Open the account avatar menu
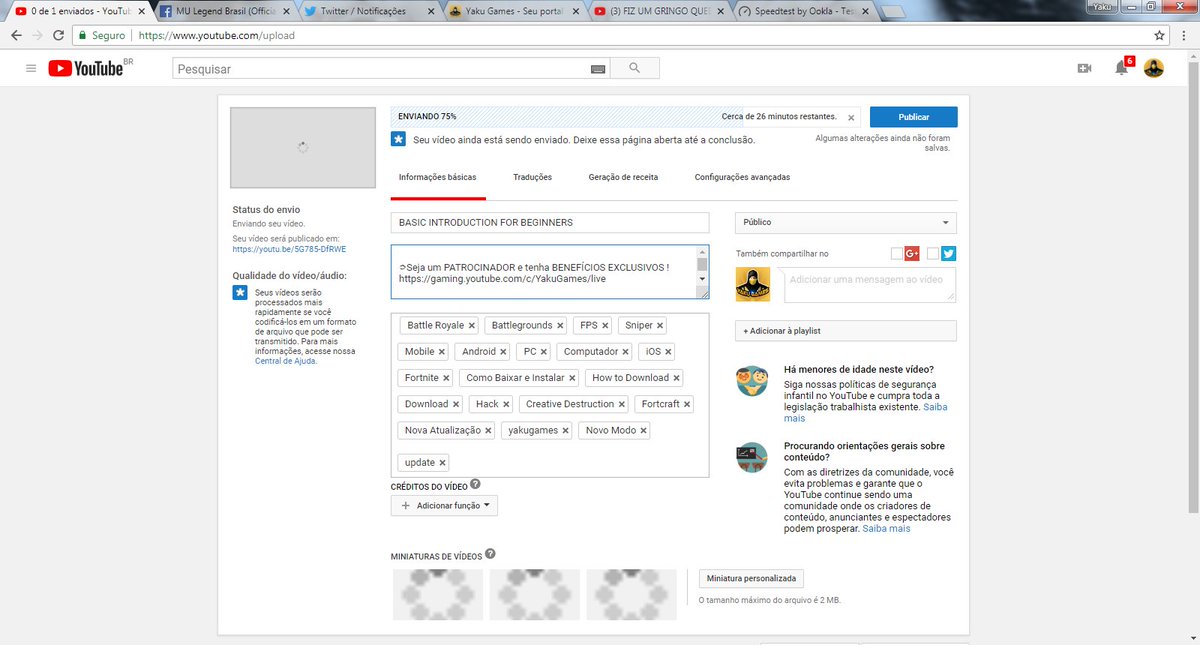 [1154, 68]
